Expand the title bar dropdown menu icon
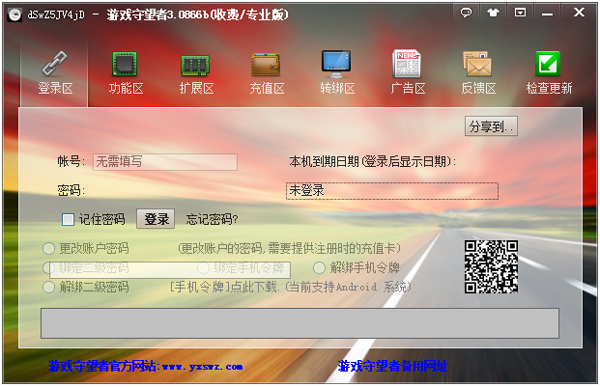Image resolution: width=600 pixels, height=387 pixels. pos(520,13)
